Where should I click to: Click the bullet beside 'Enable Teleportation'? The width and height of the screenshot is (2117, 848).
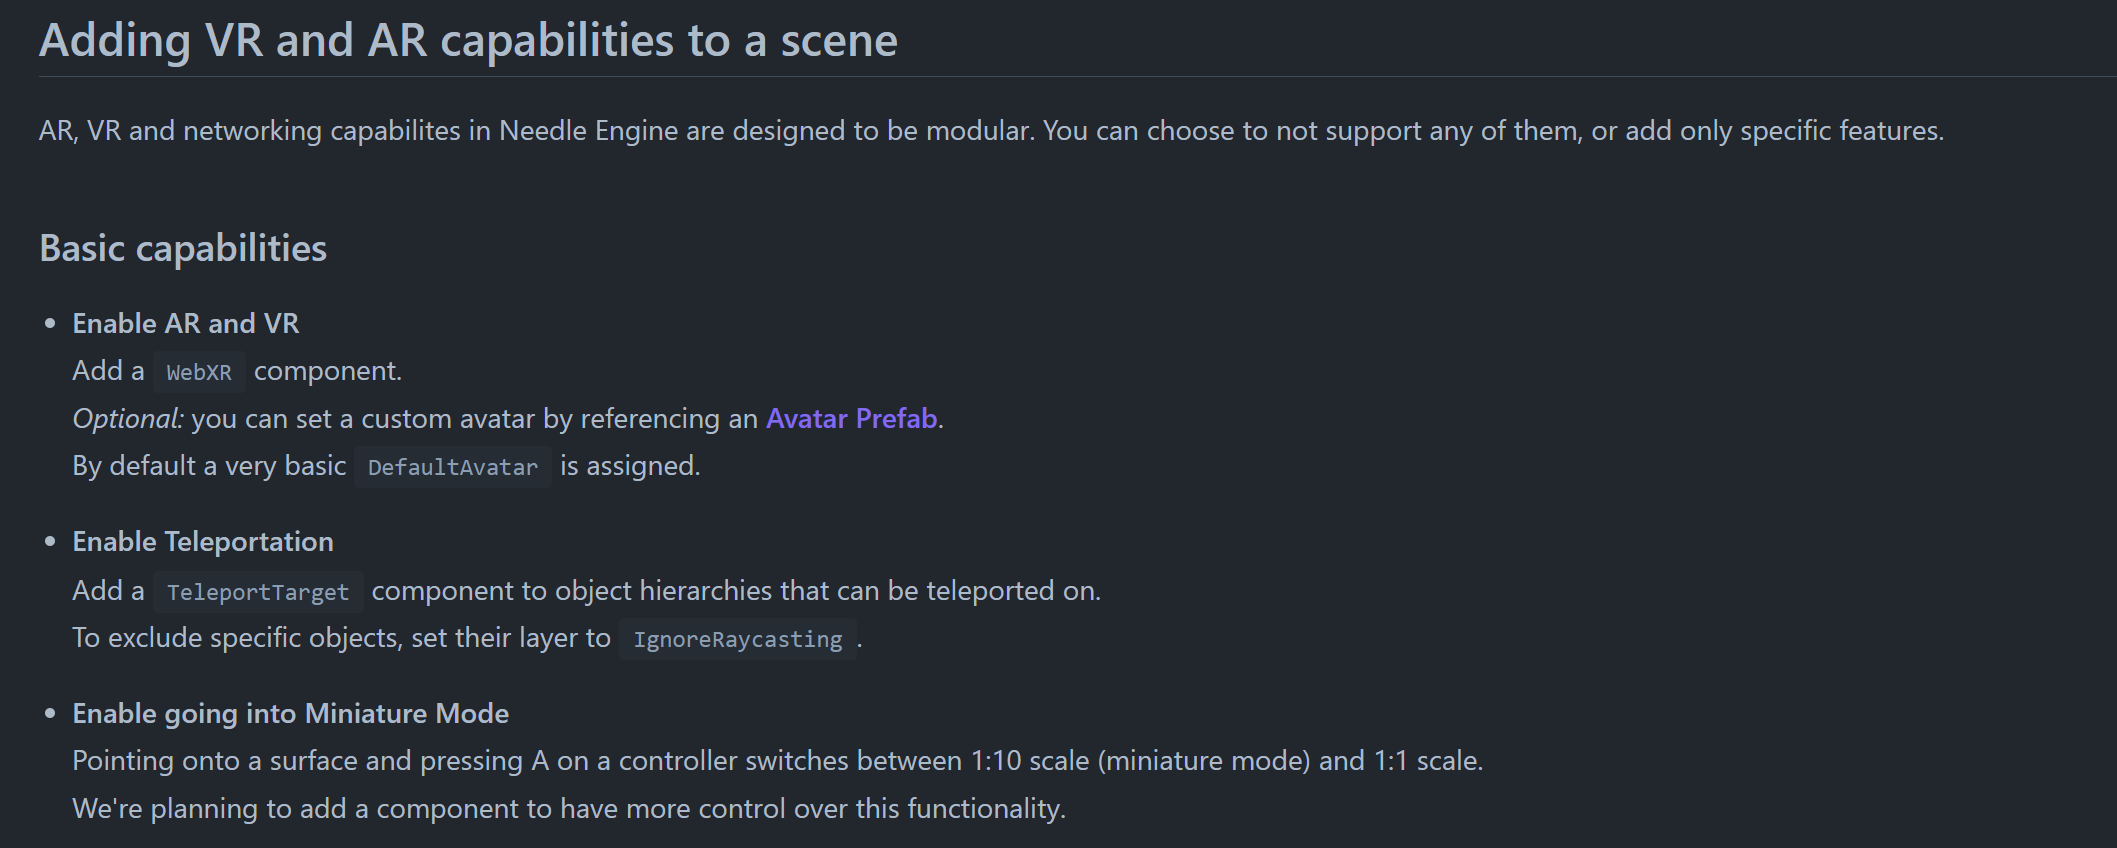click(50, 541)
